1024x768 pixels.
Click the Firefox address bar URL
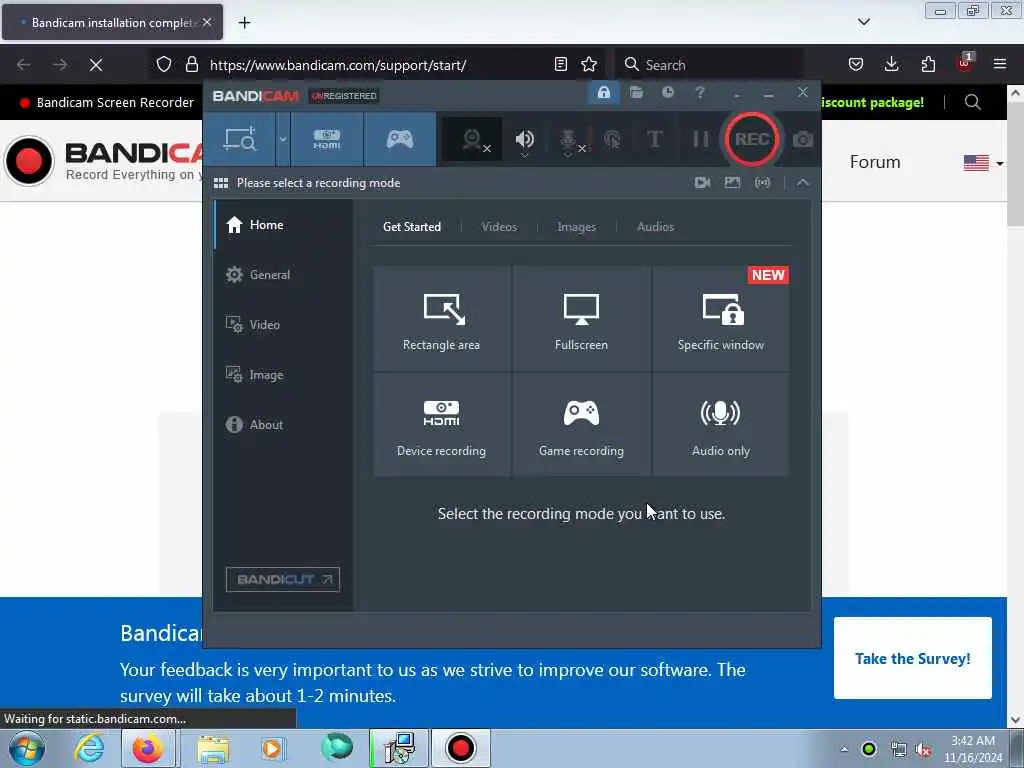pyautogui.click(x=338, y=65)
